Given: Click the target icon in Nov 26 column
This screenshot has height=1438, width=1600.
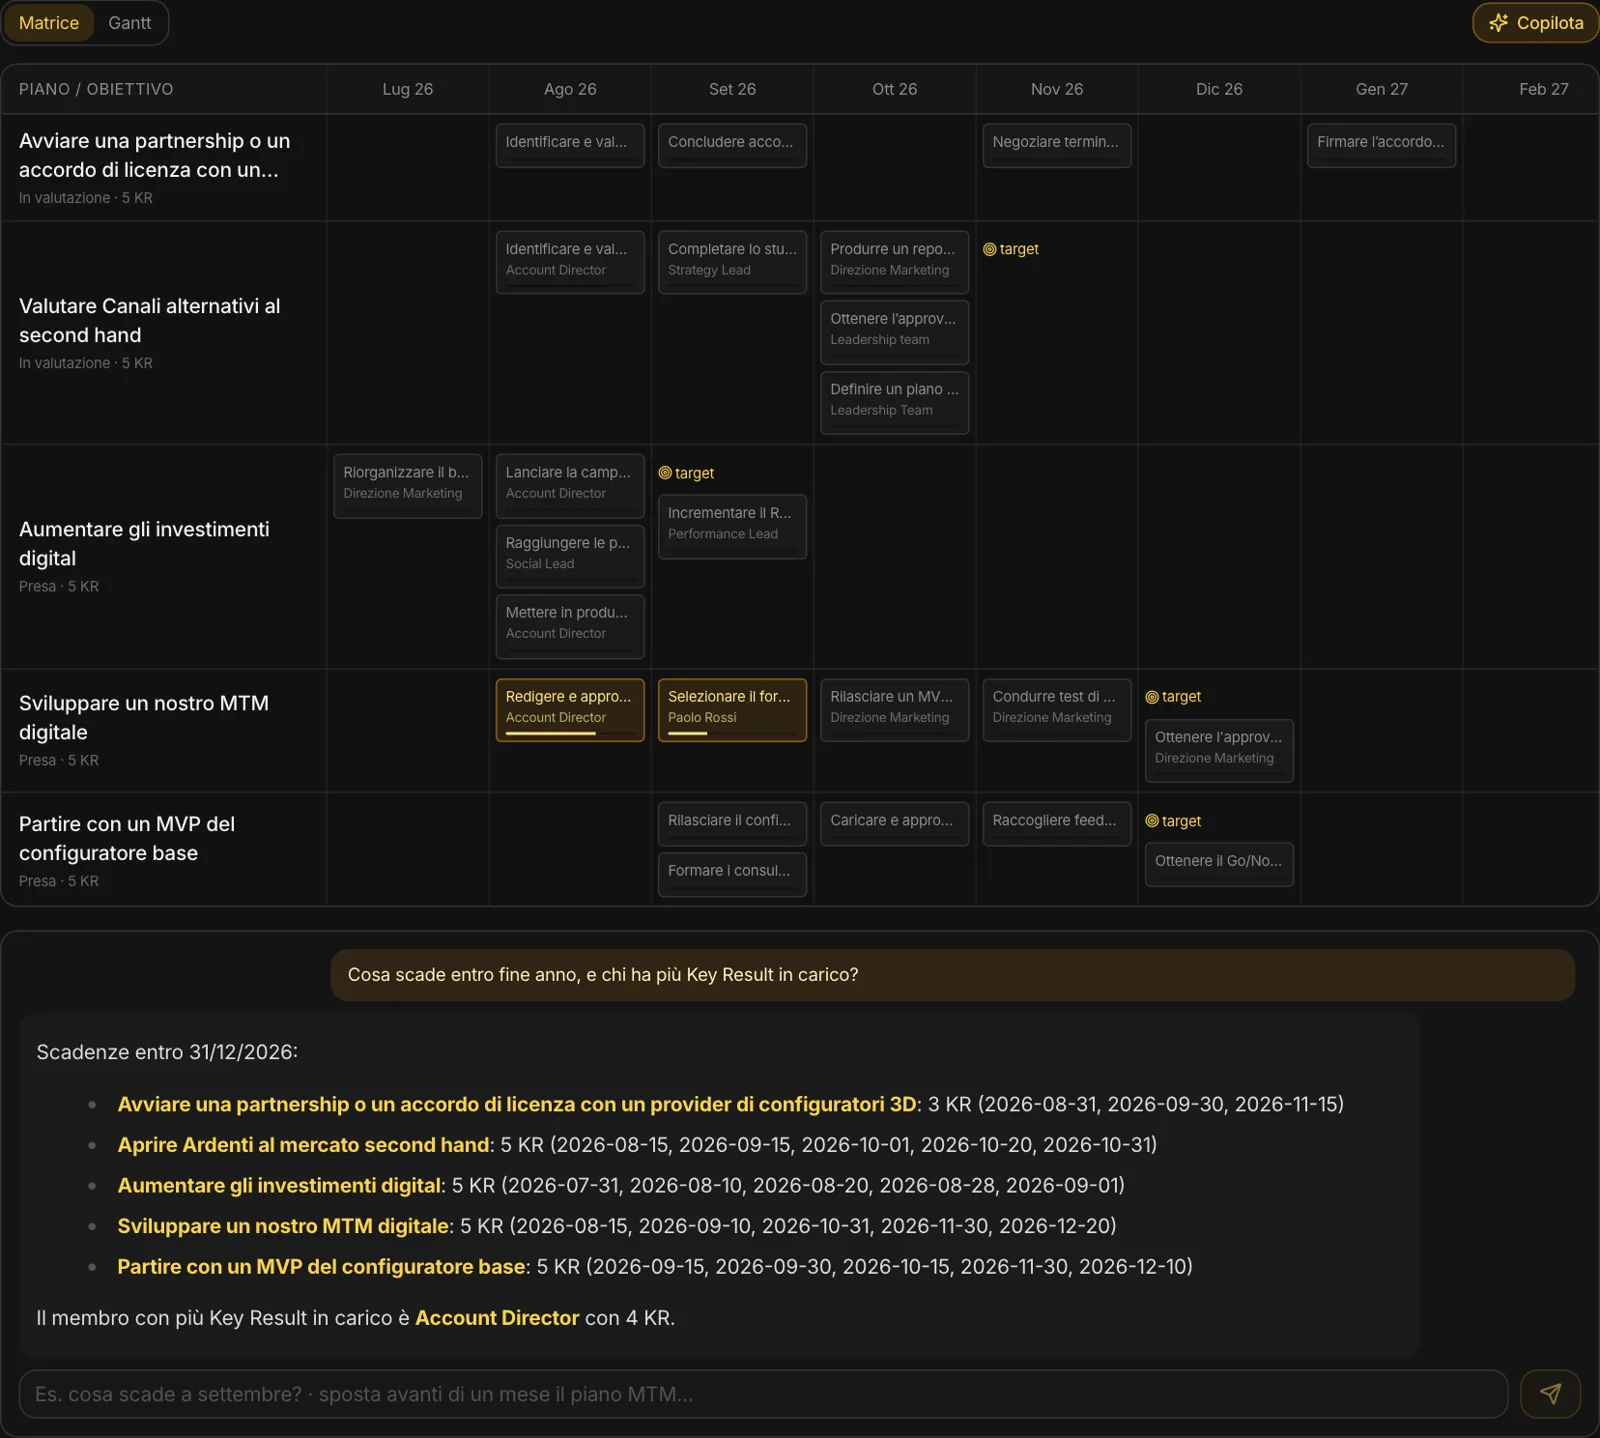Looking at the screenshot, I should pyautogui.click(x=989, y=249).
